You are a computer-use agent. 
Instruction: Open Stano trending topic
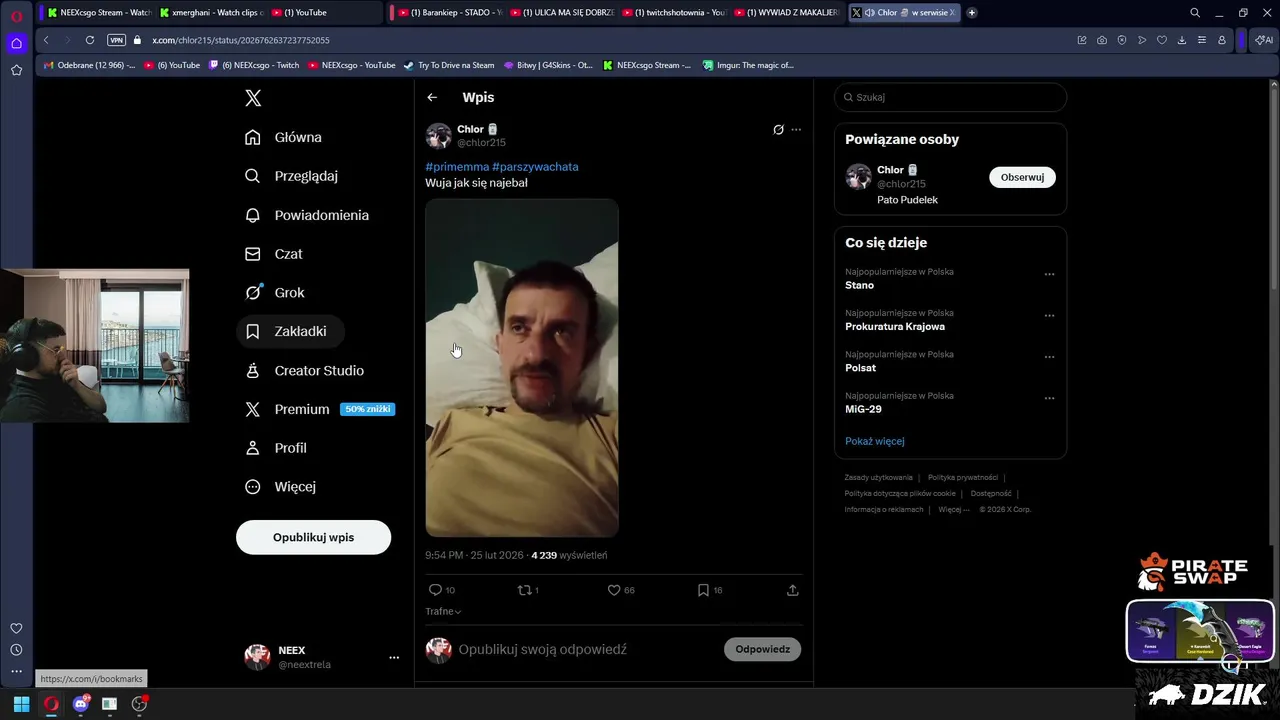pyautogui.click(x=859, y=285)
